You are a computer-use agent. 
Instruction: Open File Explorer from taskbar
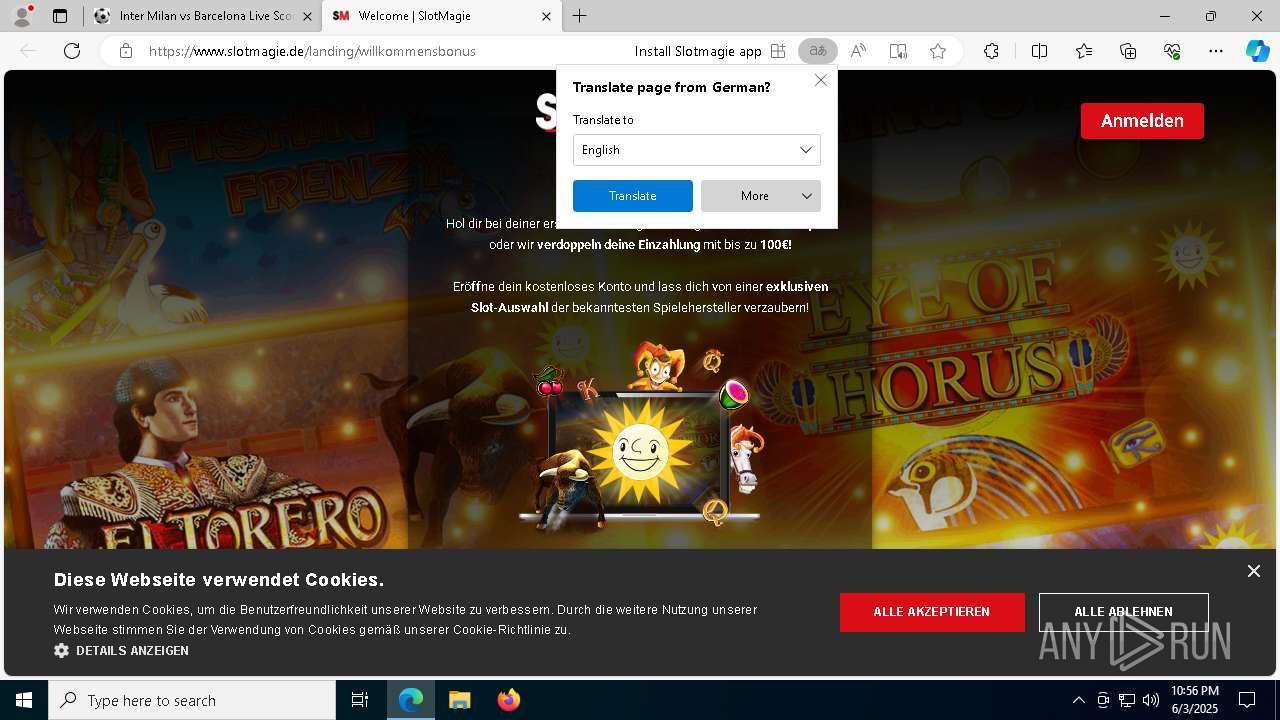pos(460,700)
